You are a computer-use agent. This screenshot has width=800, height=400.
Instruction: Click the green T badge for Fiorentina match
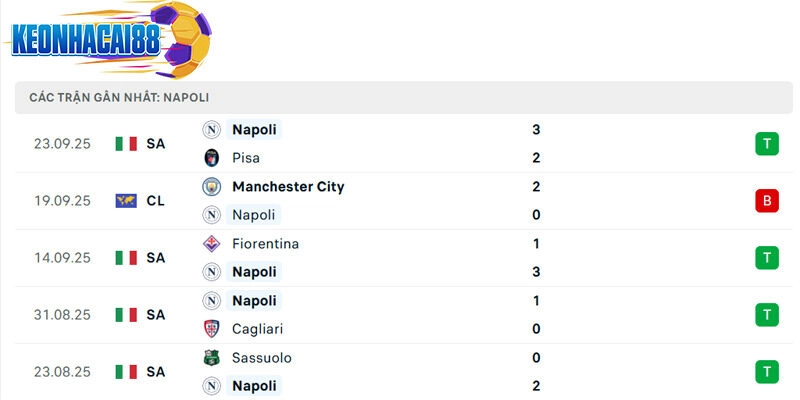[x=766, y=258]
